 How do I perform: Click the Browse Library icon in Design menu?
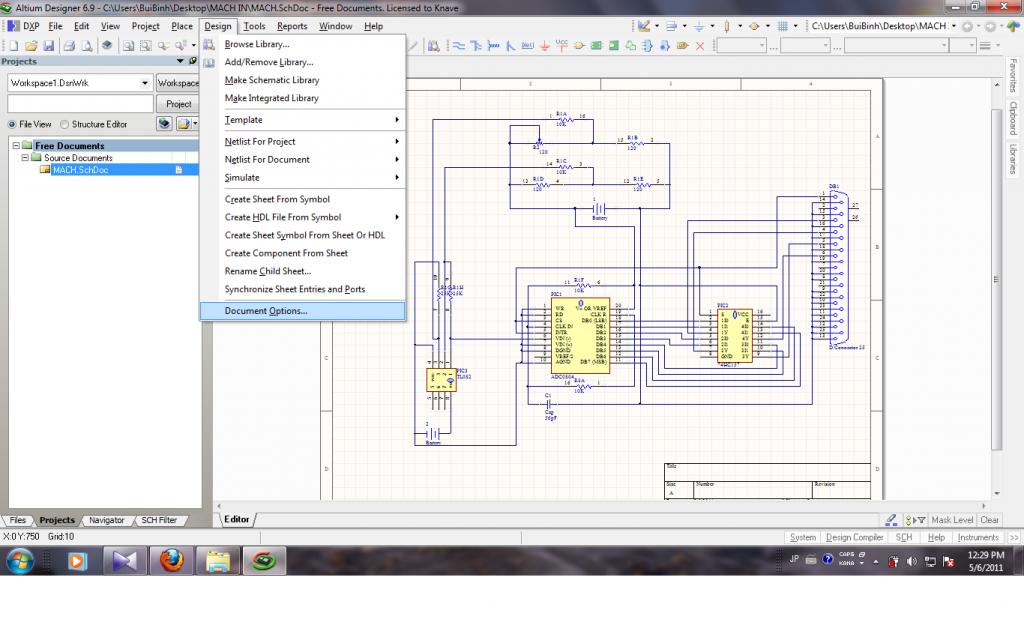pos(209,44)
